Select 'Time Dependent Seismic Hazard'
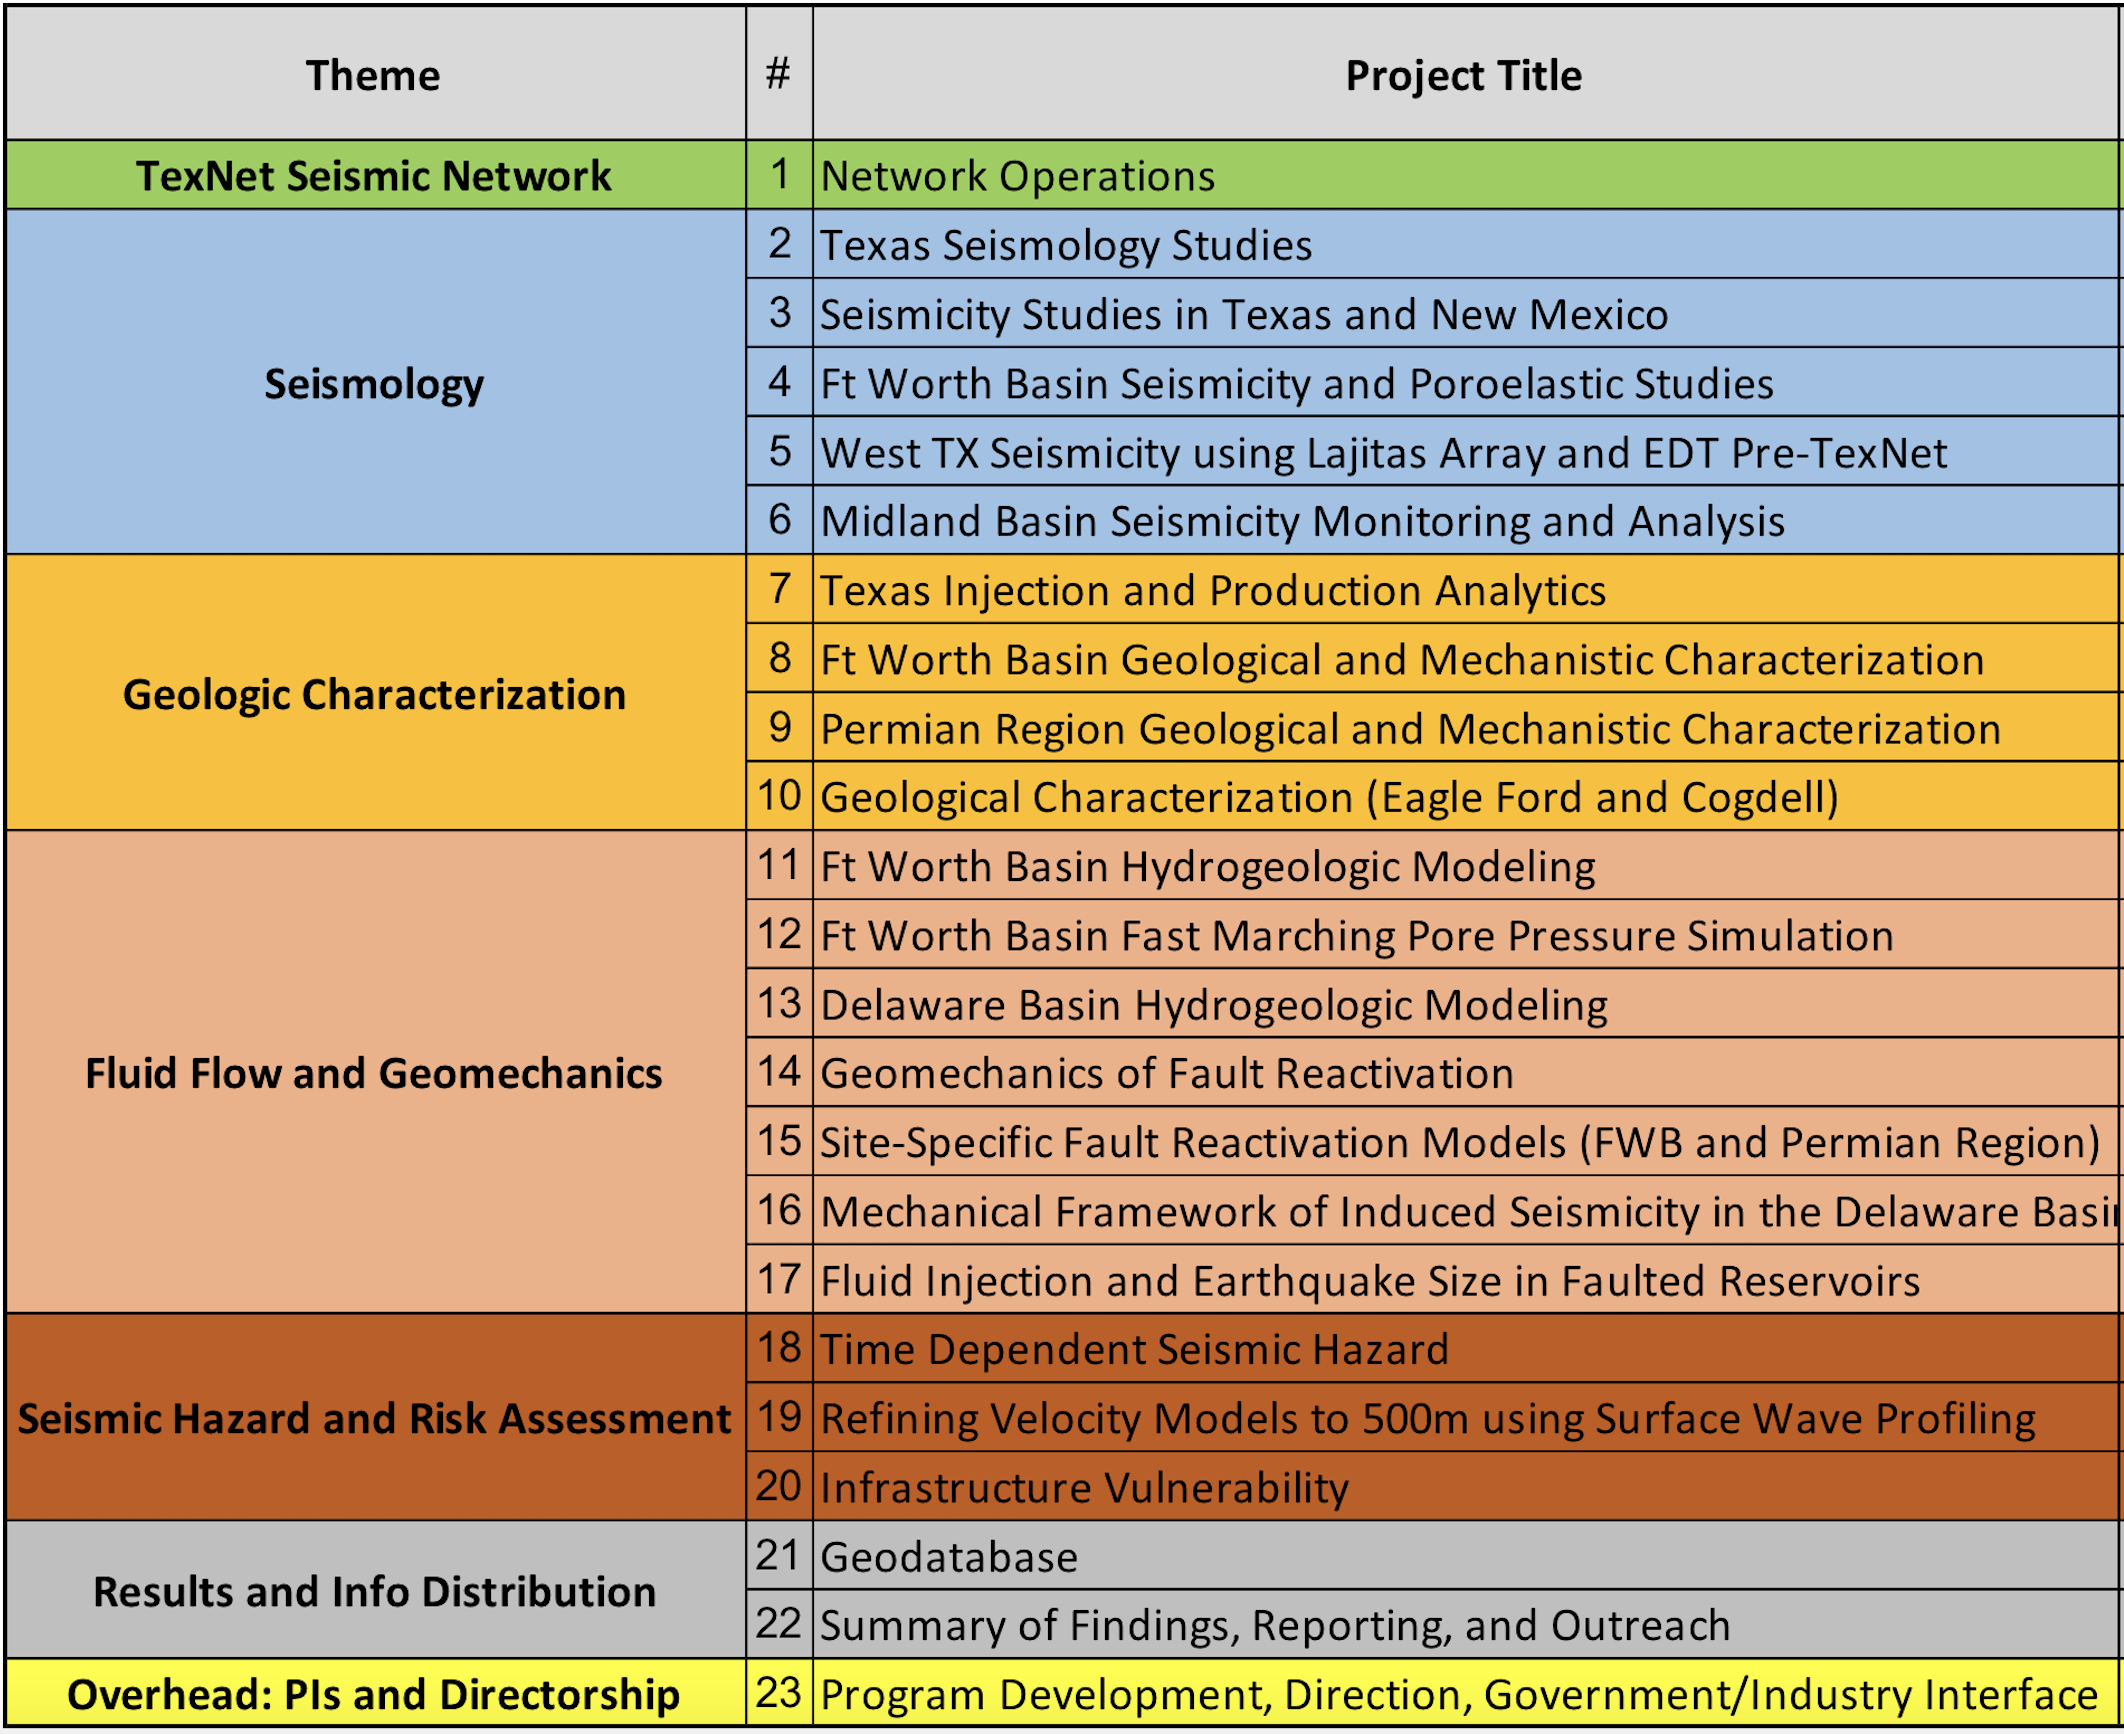 coord(1466,1348)
